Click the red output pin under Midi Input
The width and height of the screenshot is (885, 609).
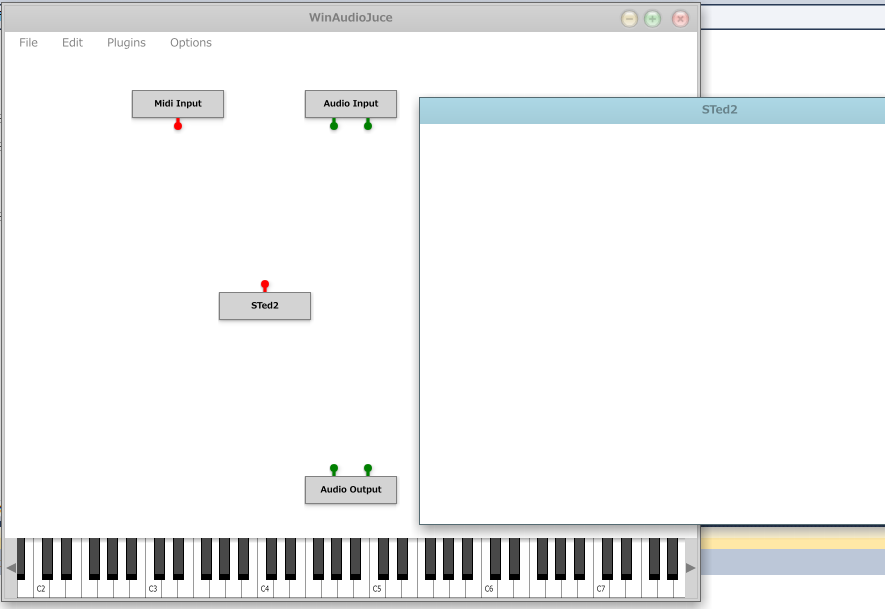(x=178, y=125)
